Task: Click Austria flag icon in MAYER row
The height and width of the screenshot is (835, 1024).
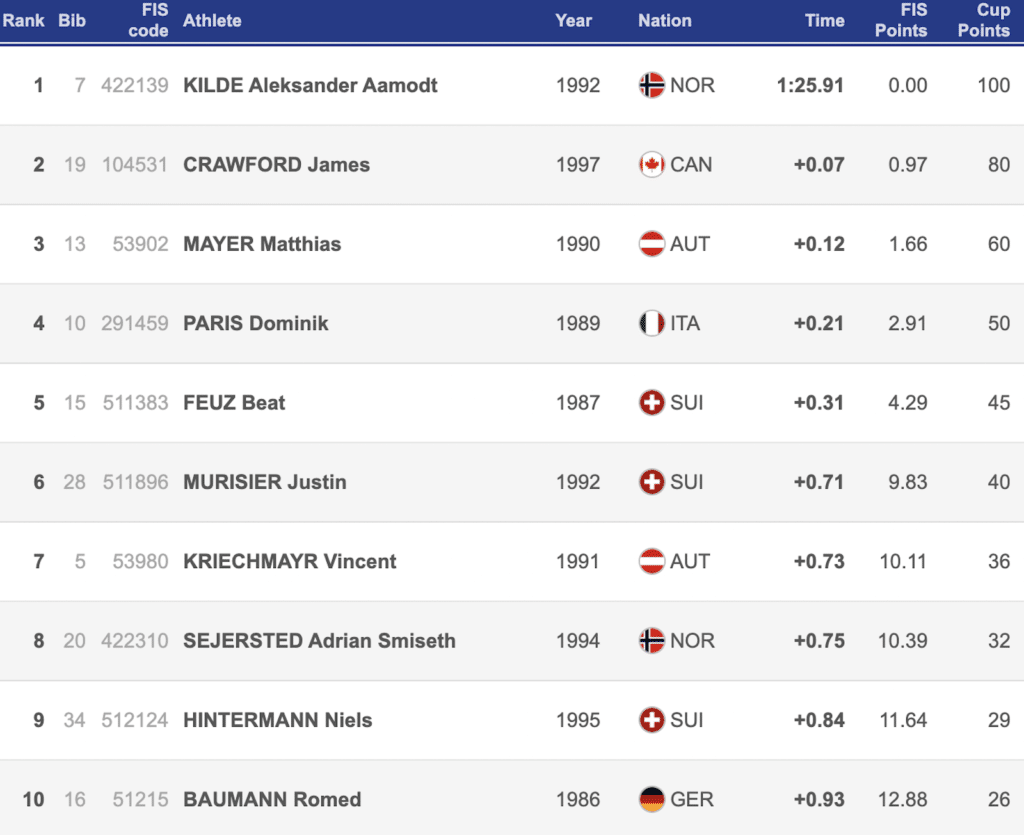Action: [x=651, y=244]
